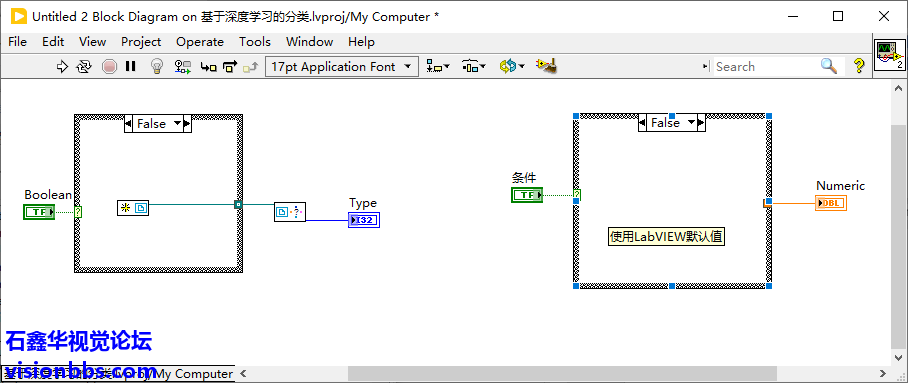Screen dimensions: 908x383
Task: Click the Clean Up Diagram broom icon
Action: (547, 66)
